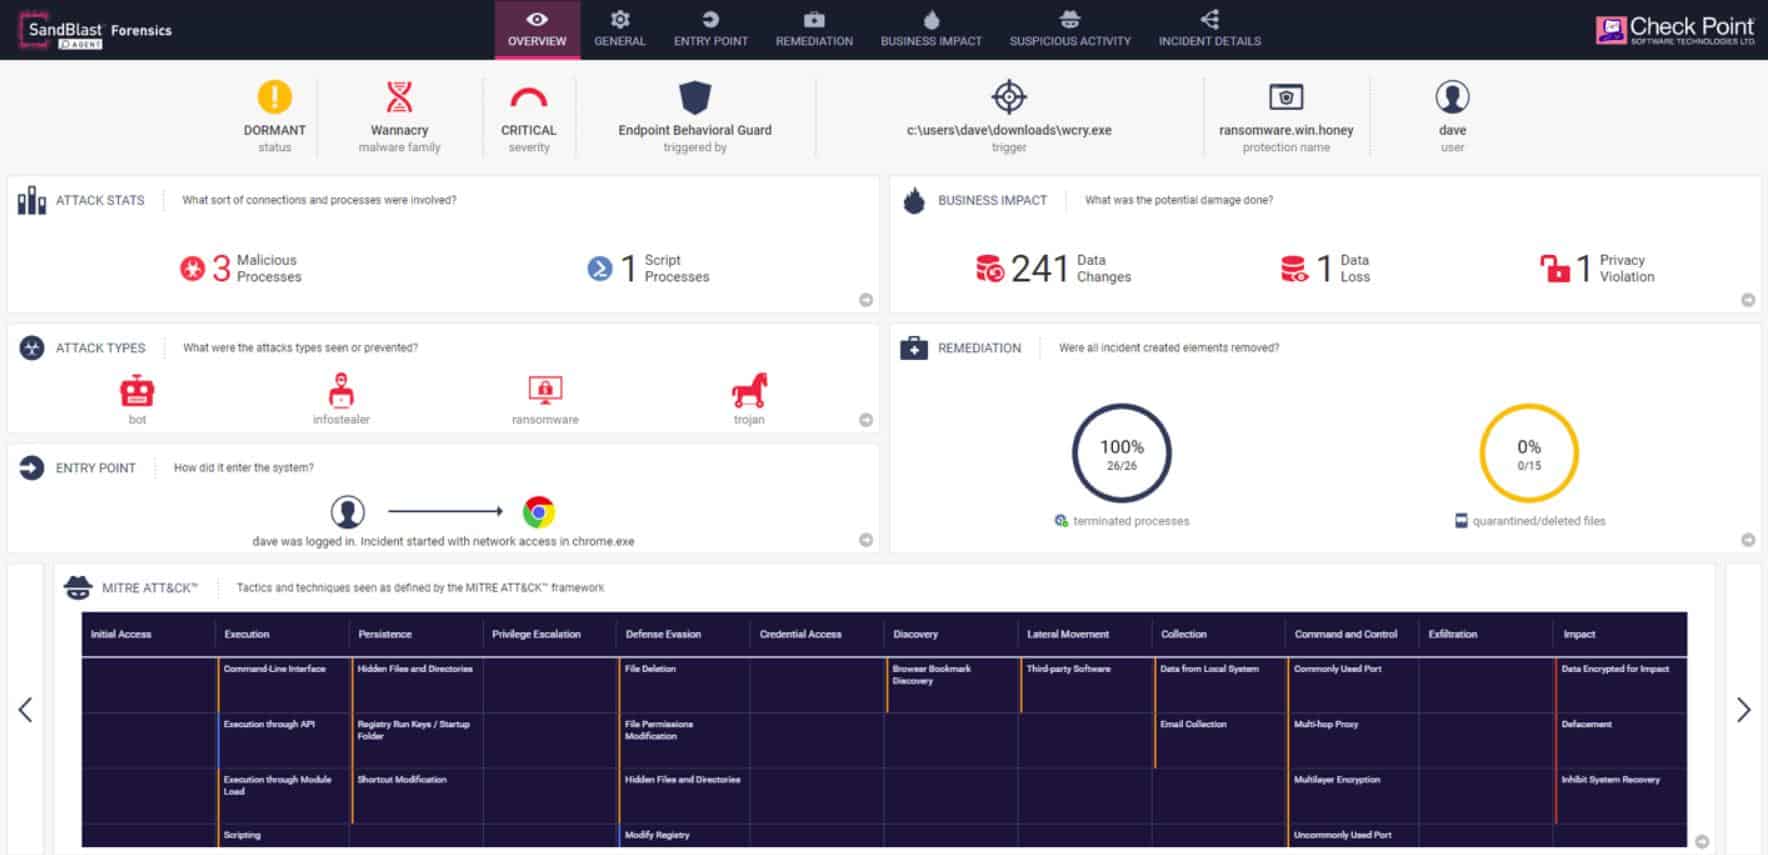
Task: Click the logged-in user icon in Entry Point
Action: tap(347, 512)
